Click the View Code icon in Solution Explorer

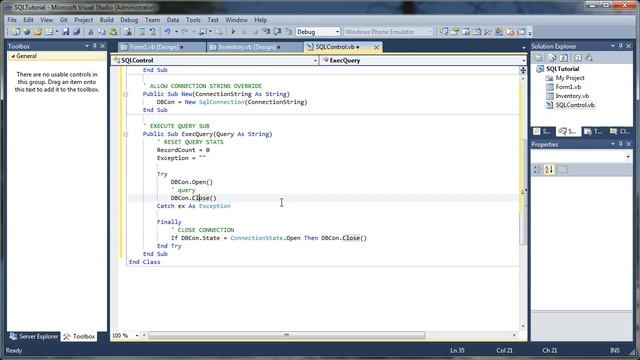(578, 58)
